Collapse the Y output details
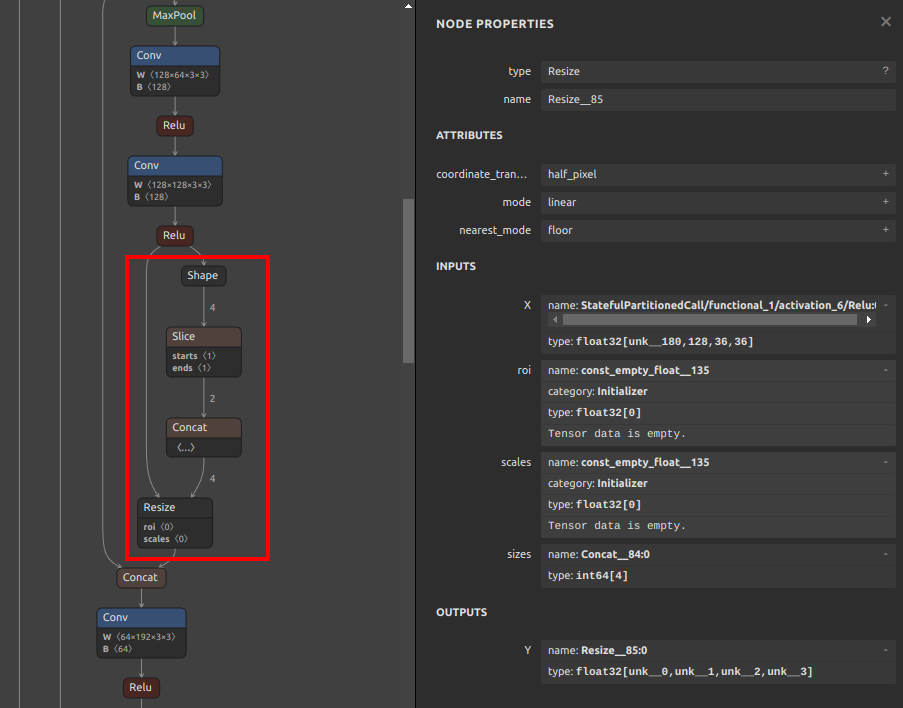 coord(886,650)
